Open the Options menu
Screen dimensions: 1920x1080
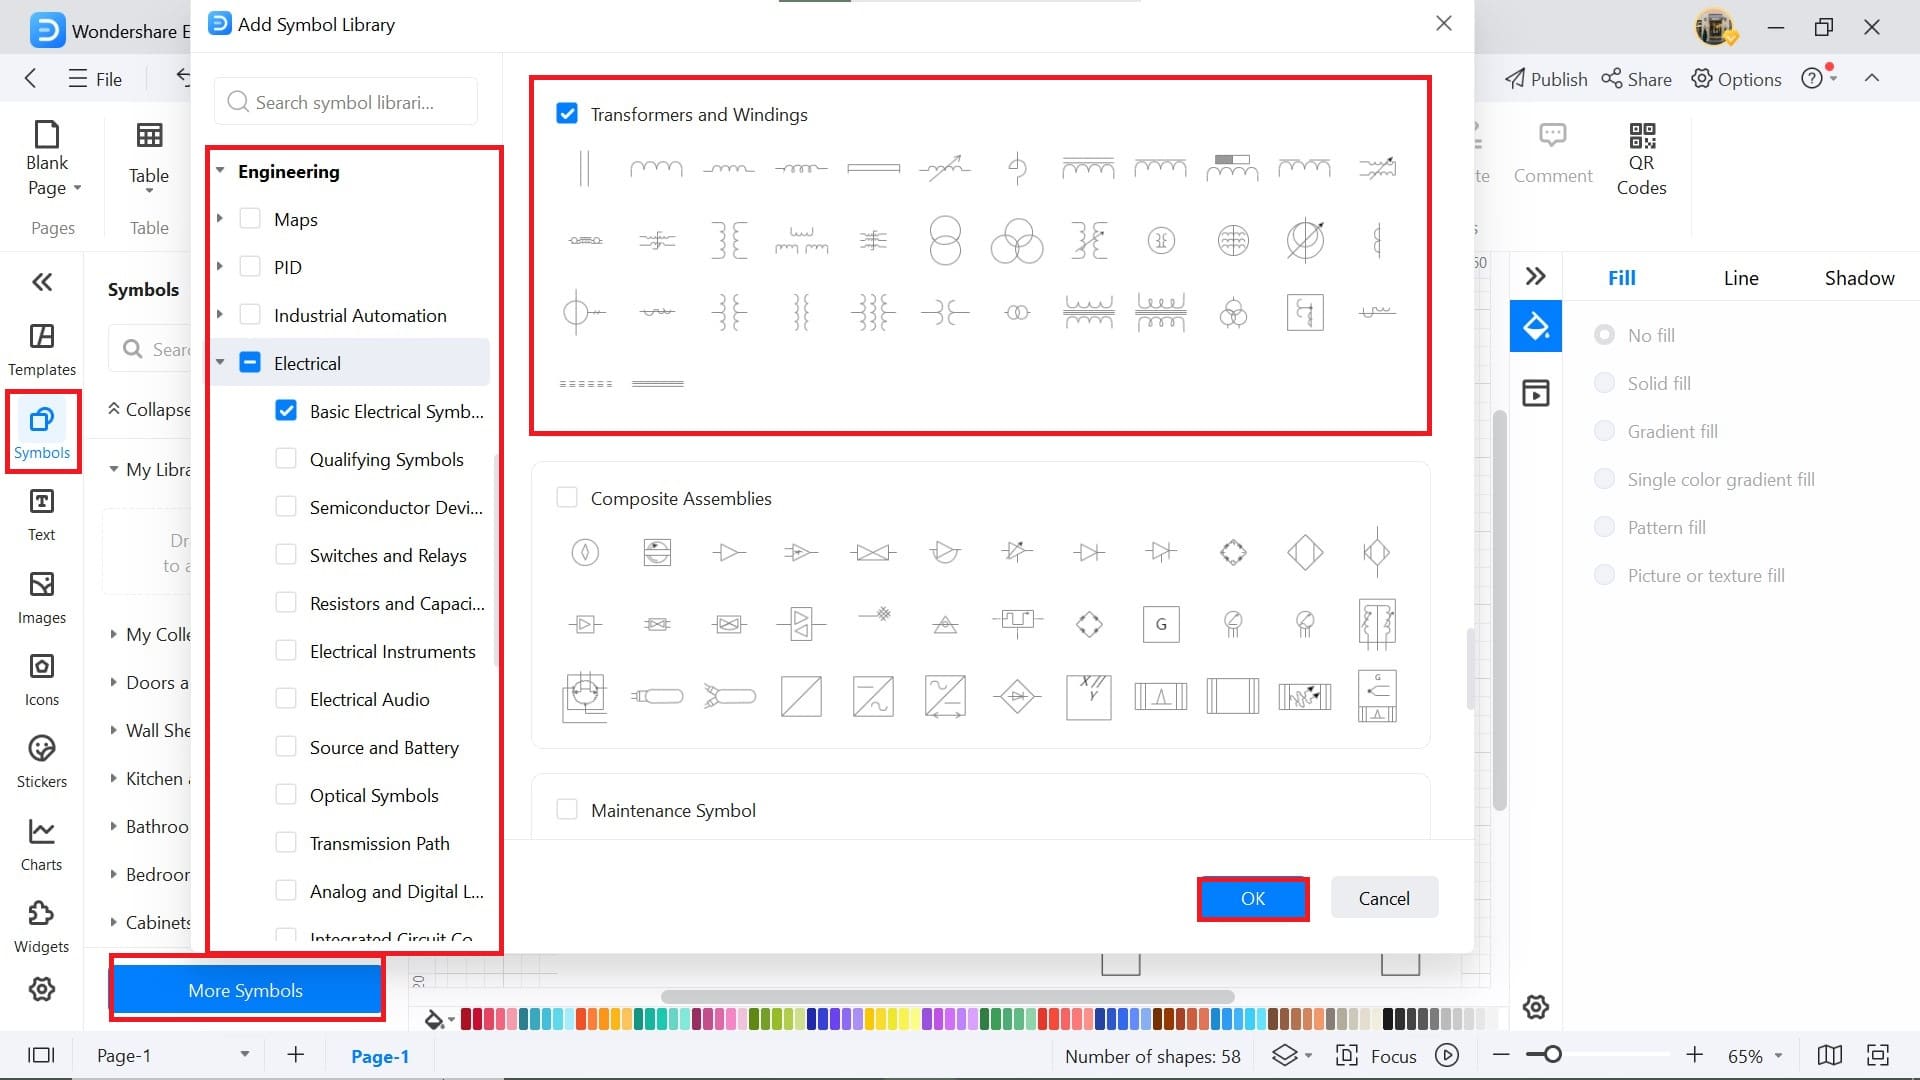click(x=1736, y=79)
